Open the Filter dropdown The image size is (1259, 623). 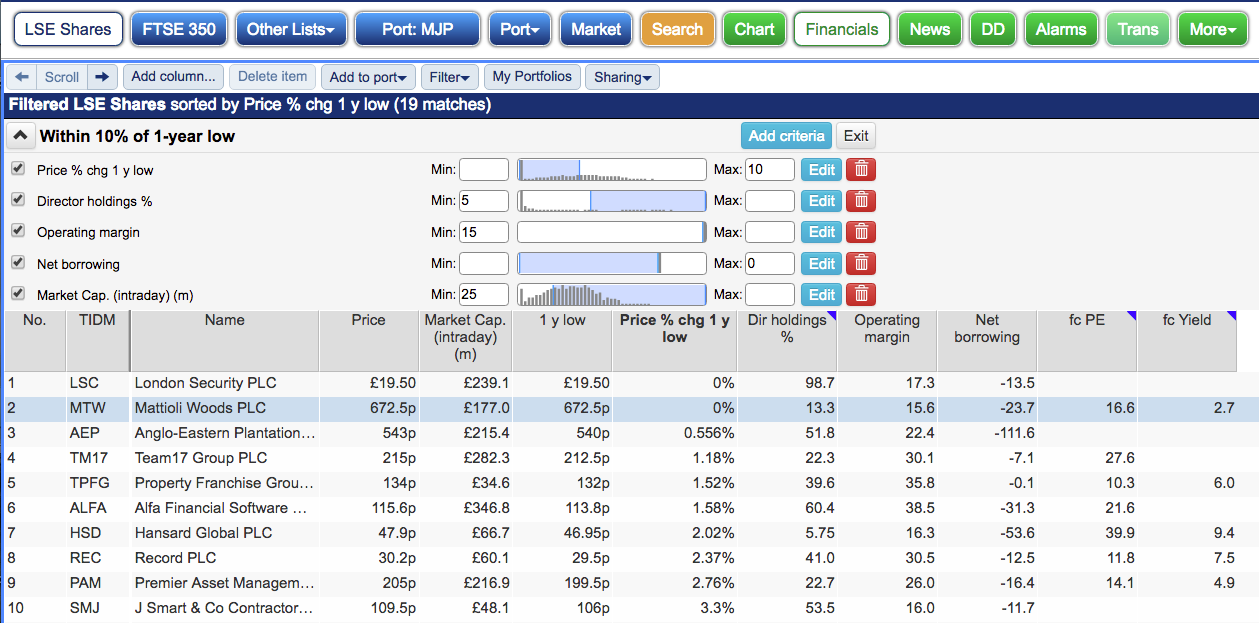[450, 77]
